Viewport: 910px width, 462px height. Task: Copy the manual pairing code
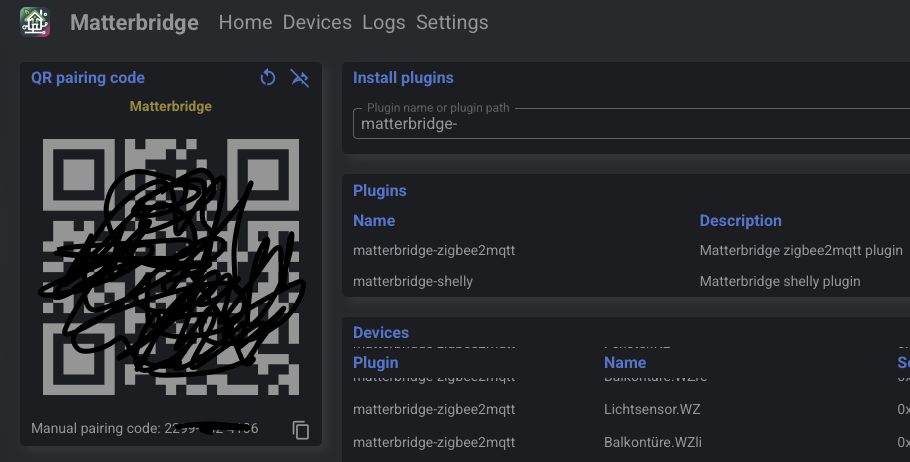pos(301,429)
